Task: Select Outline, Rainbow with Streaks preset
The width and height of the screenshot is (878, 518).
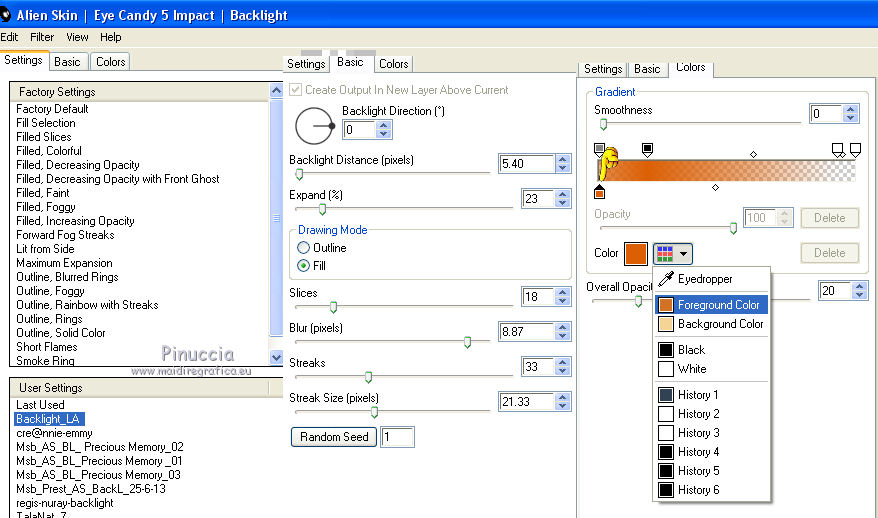Action: point(87,305)
